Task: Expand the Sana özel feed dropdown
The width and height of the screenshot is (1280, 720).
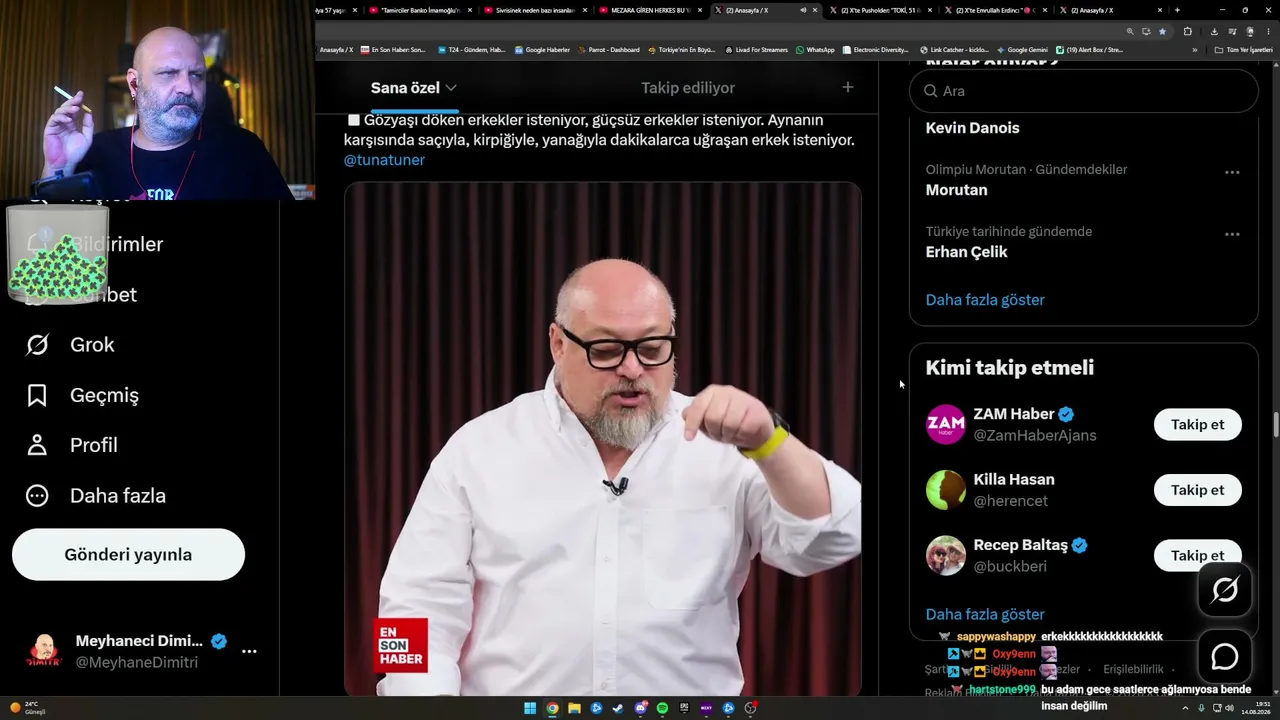Action: coord(451,88)
